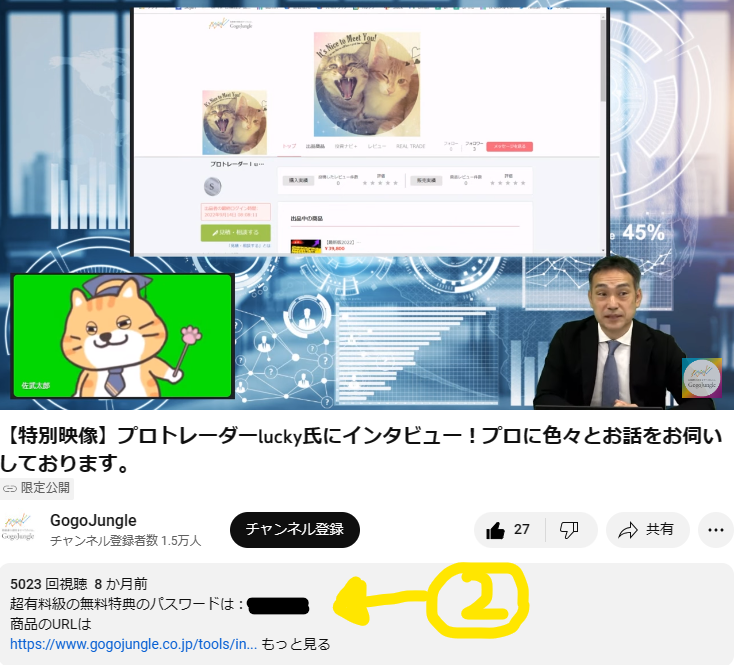Select the 出品商品 tab in the video page
The width and height of the screenshot is (737, 665).
pos(315,146)
